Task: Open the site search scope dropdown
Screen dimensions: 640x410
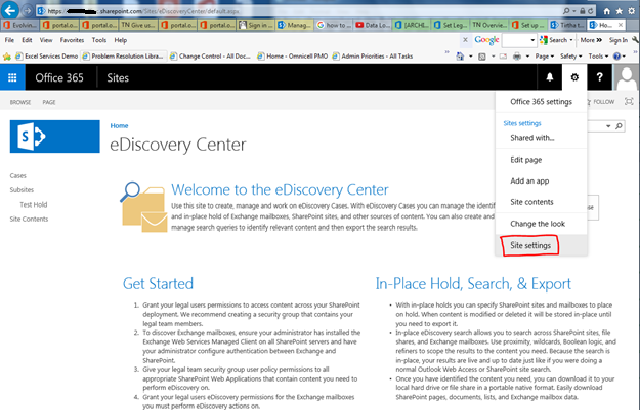Action: [x=608, y=126]
